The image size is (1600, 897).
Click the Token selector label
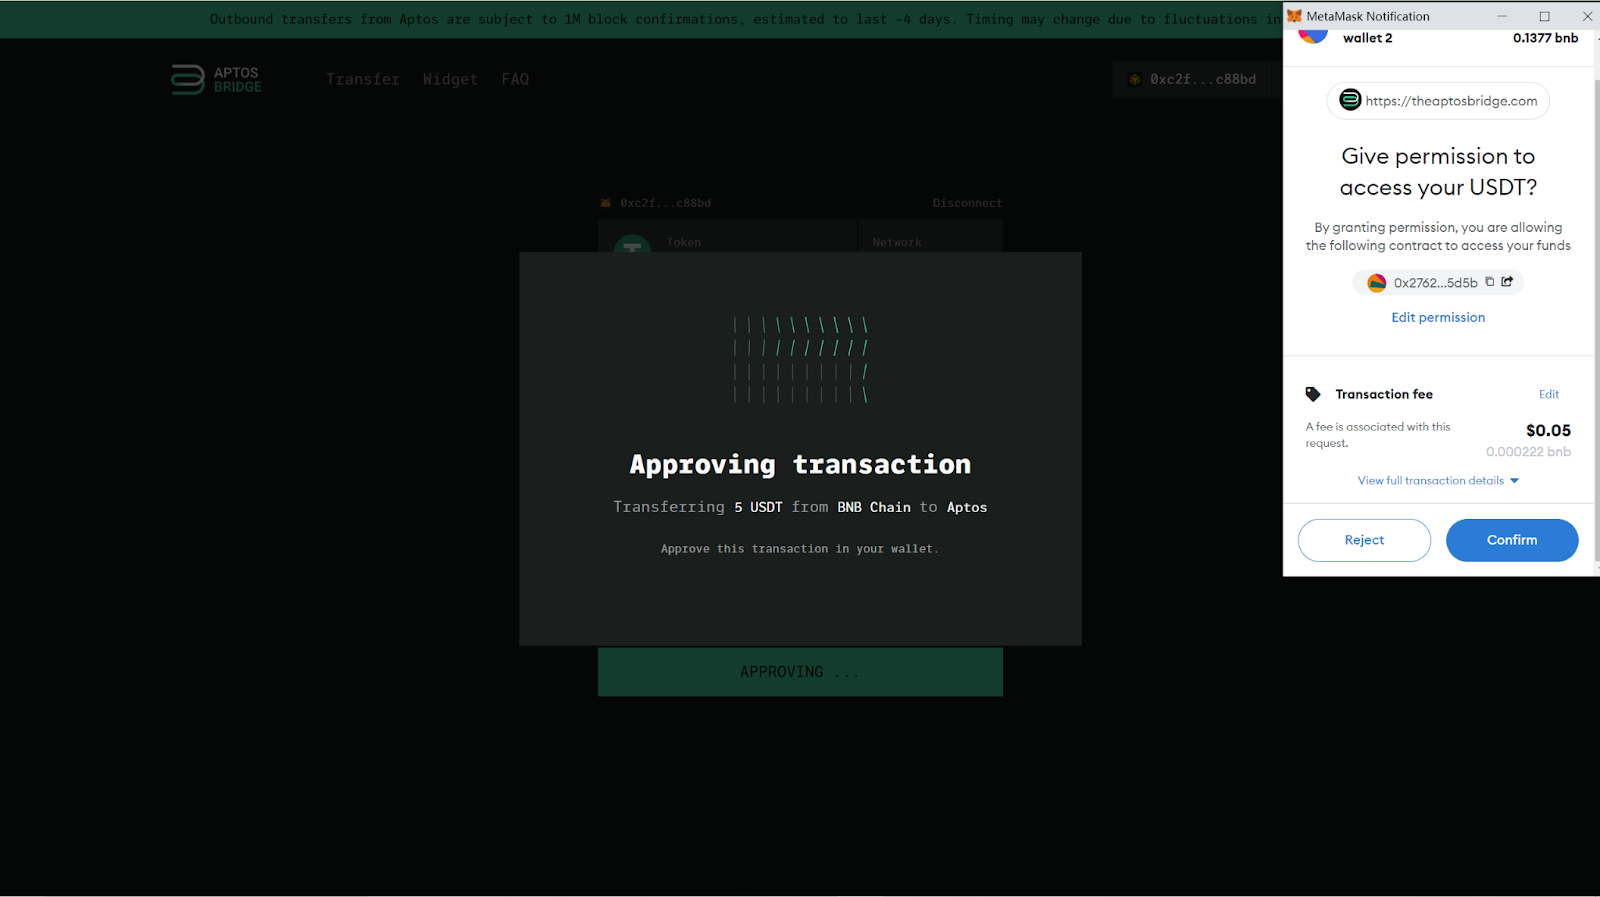coord(684,243)
